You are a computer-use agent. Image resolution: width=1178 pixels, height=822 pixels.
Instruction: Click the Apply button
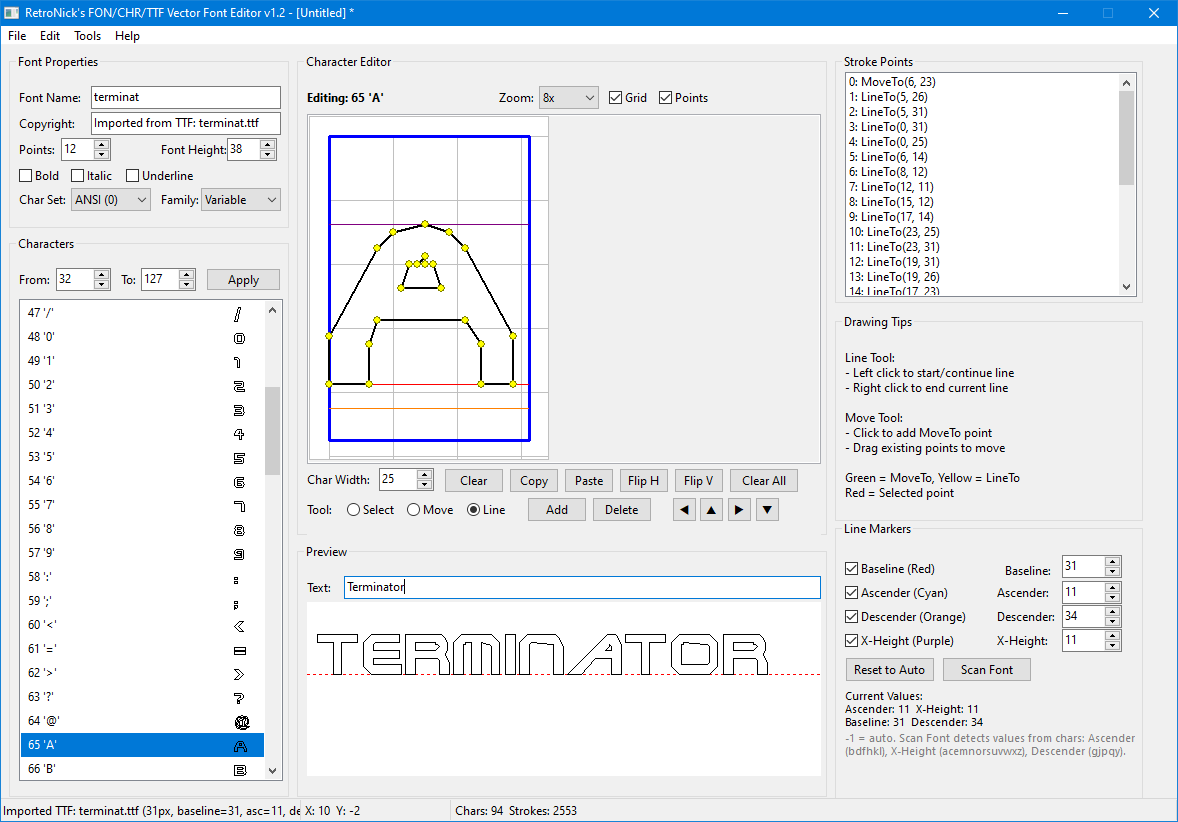pyautogui.click(x=243, y=280)
